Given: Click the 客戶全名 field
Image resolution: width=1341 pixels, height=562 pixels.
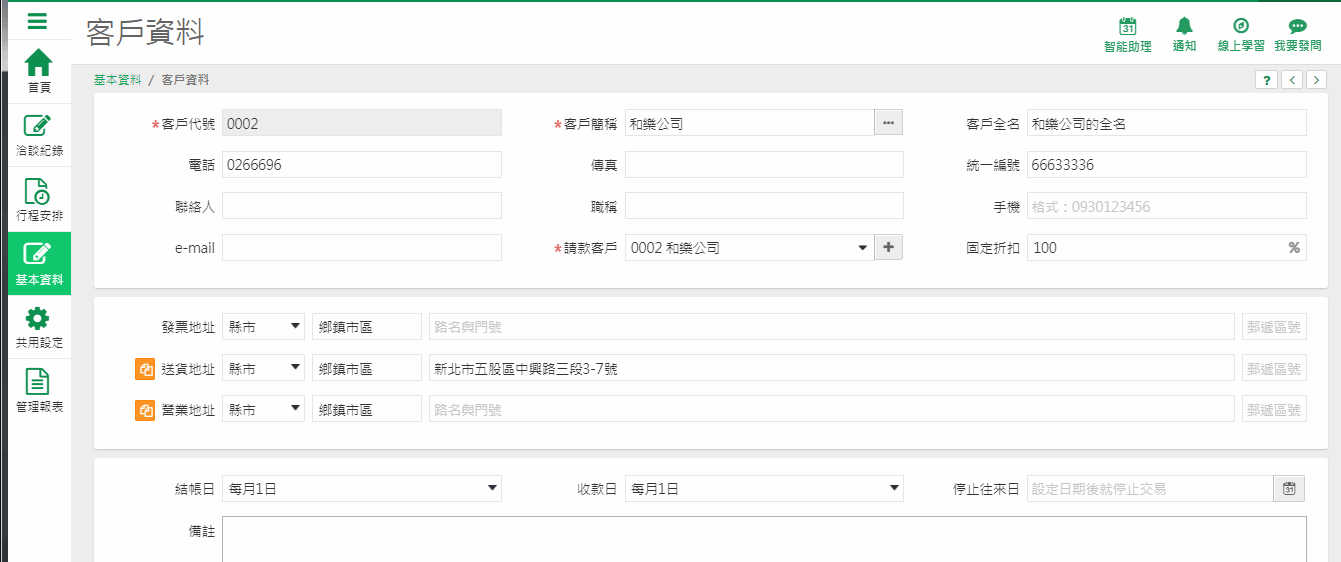Looking at the screenshot, I should coord(1167,123).
